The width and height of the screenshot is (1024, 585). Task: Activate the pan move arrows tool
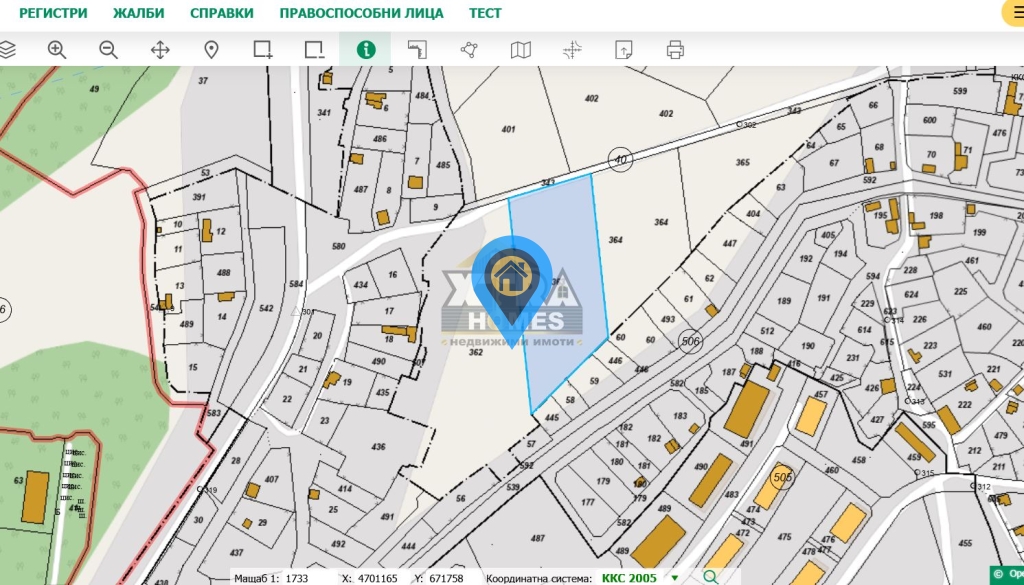pos(160,50)
